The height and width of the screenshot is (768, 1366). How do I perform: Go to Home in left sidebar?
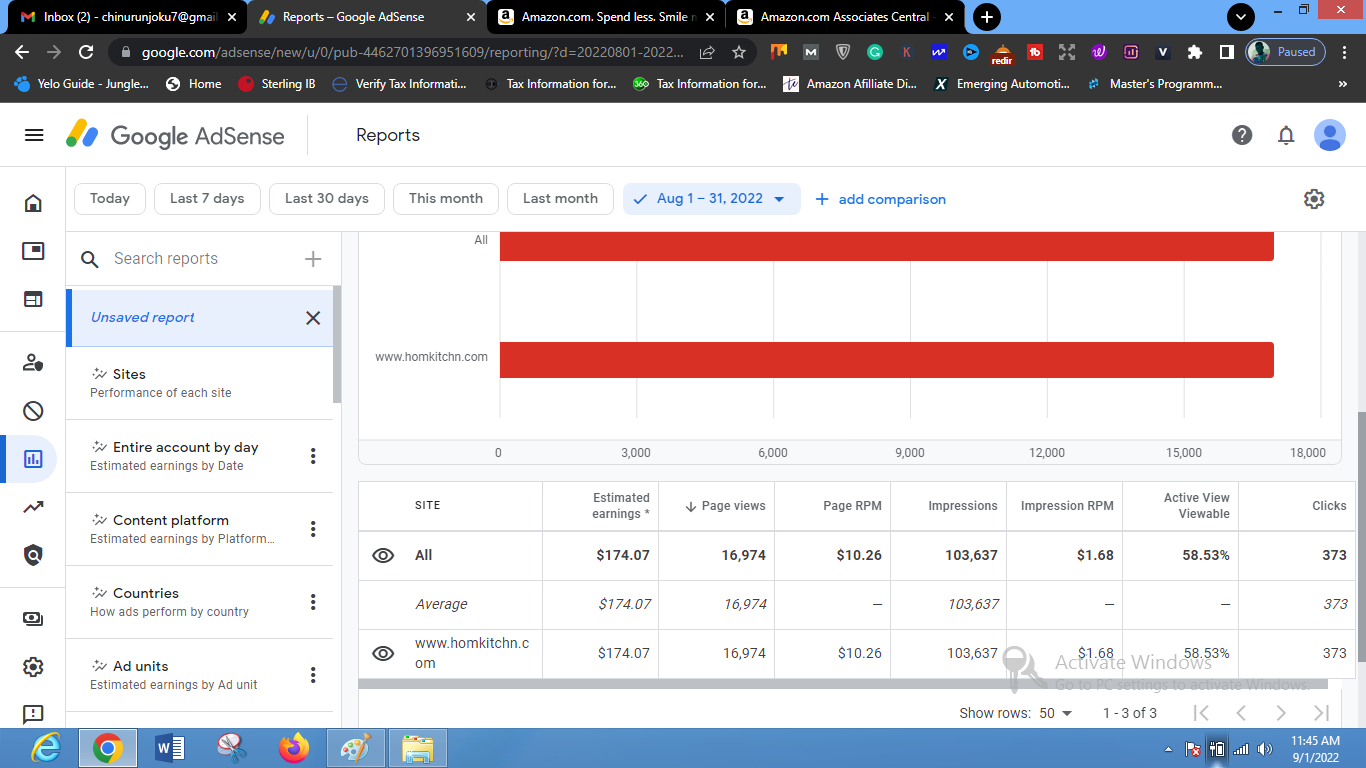tap(33, 203)
